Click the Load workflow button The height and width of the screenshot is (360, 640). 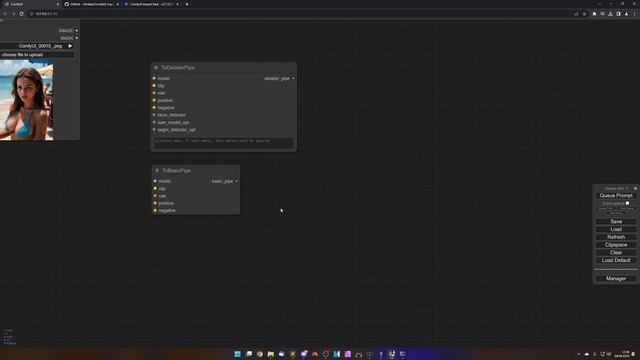(616, 229)
